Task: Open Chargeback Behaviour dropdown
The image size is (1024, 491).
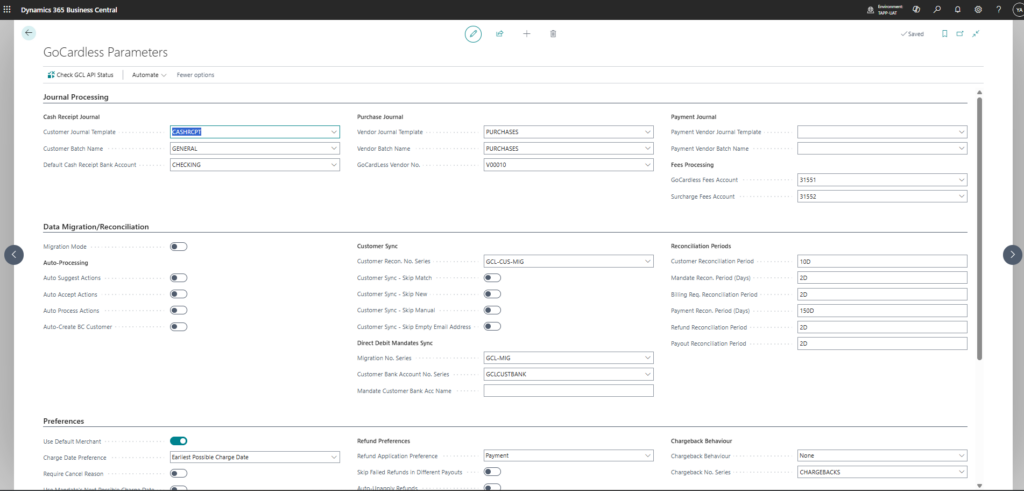Action: tap(961, 456)
